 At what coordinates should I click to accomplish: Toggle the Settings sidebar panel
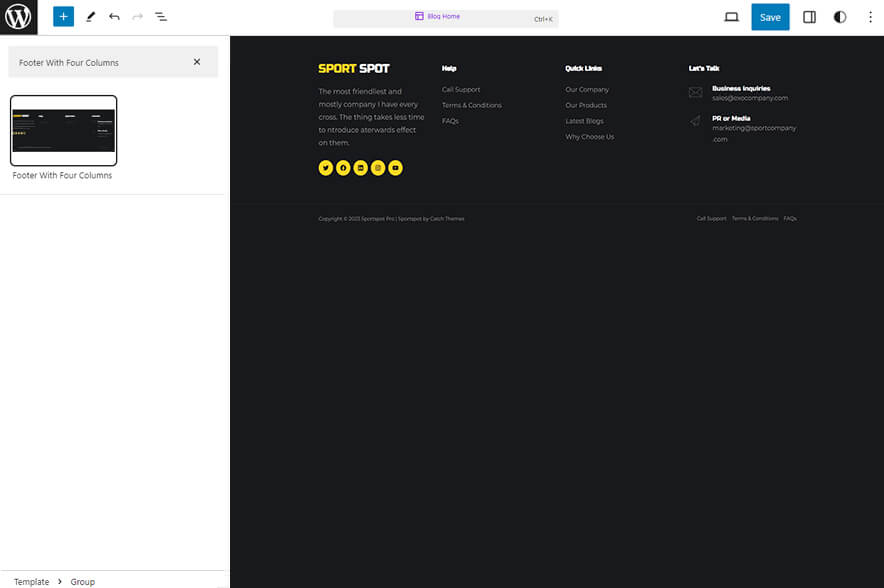click(809, 16)
